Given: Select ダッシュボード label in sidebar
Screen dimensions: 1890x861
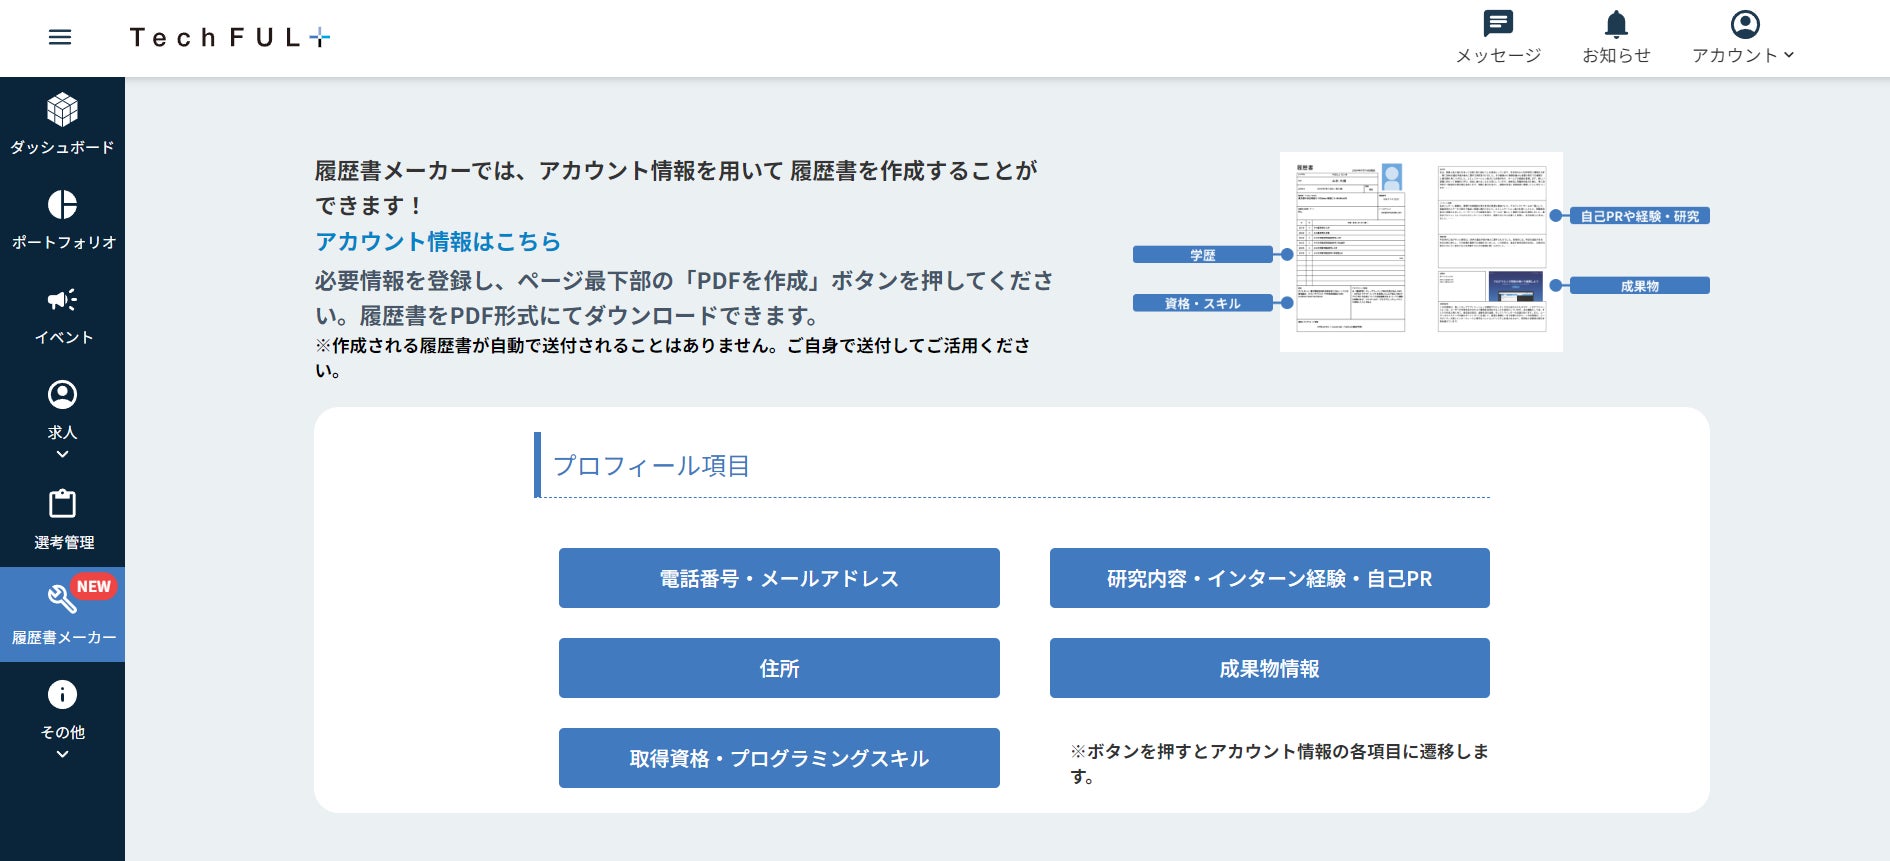Looking at the screenshot, I should tap(62, 147).
